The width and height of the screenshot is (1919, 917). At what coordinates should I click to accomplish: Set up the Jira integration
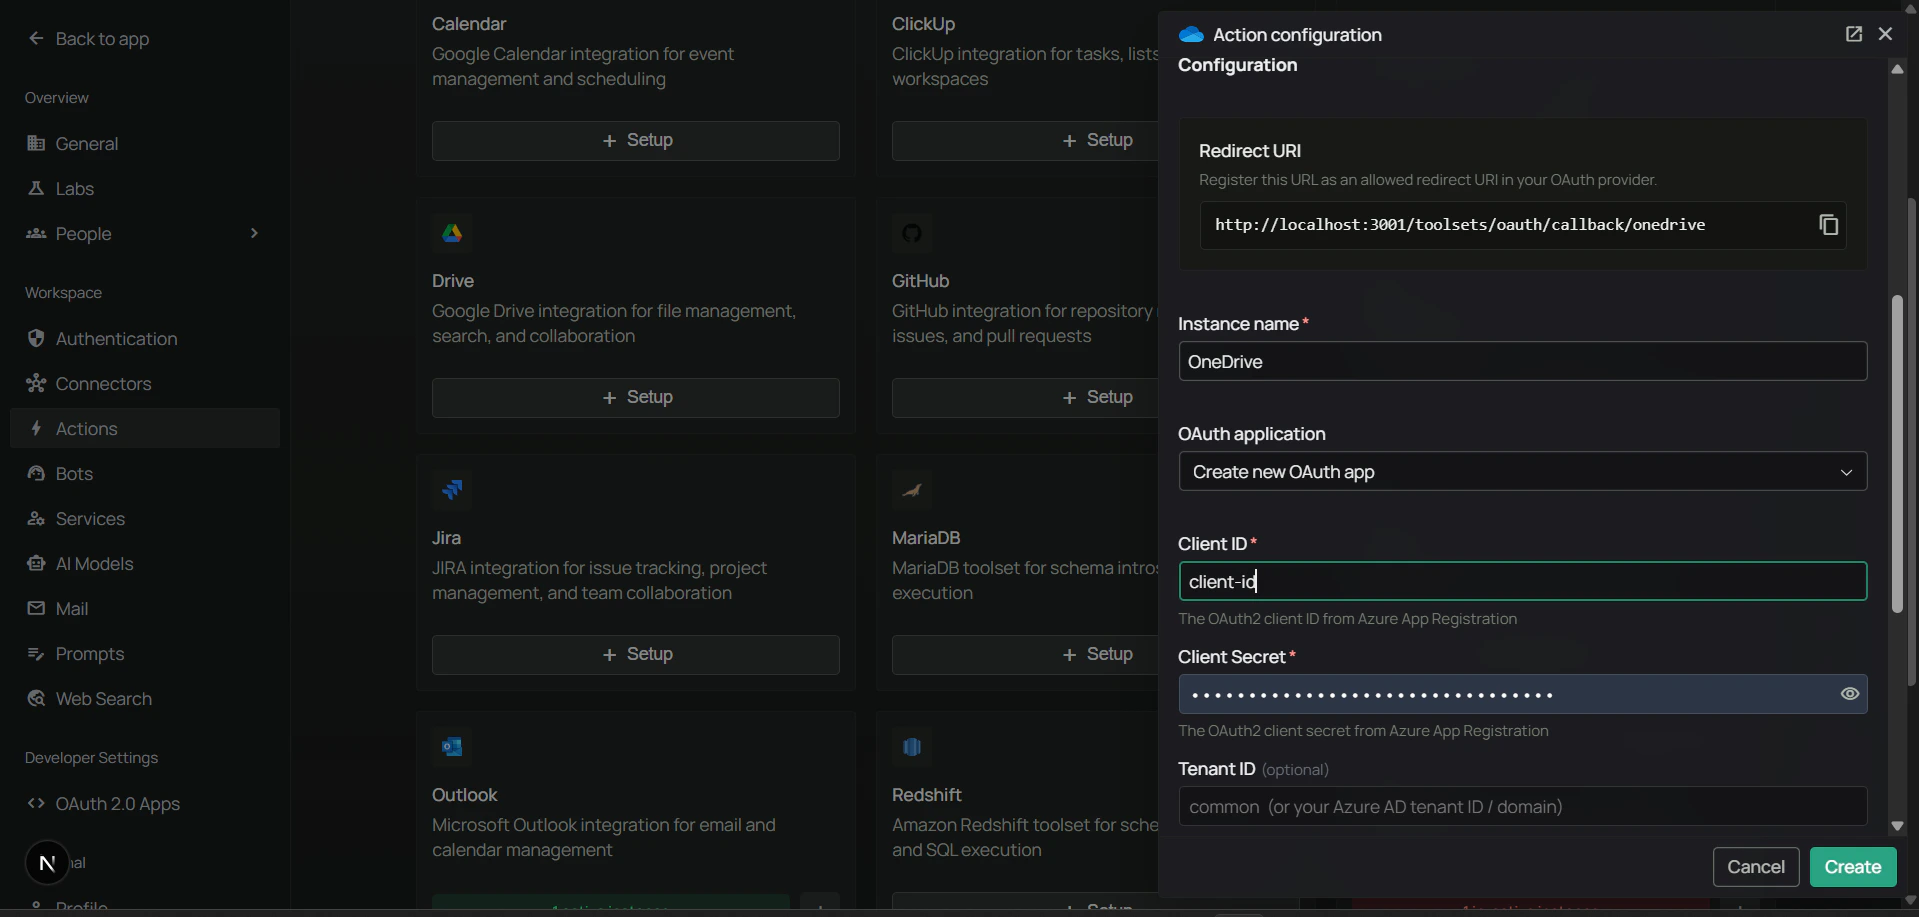636,655
